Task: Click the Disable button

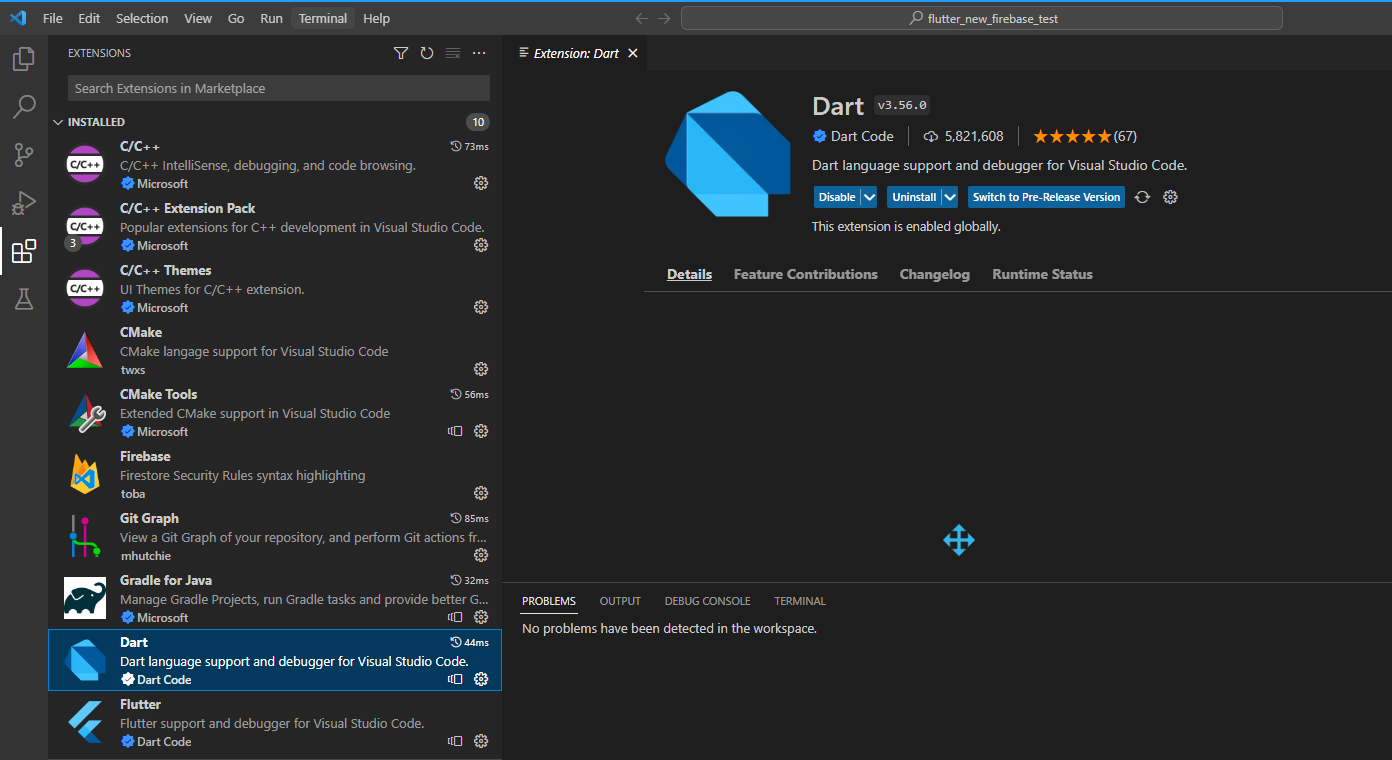Action: tap(837, 197)
